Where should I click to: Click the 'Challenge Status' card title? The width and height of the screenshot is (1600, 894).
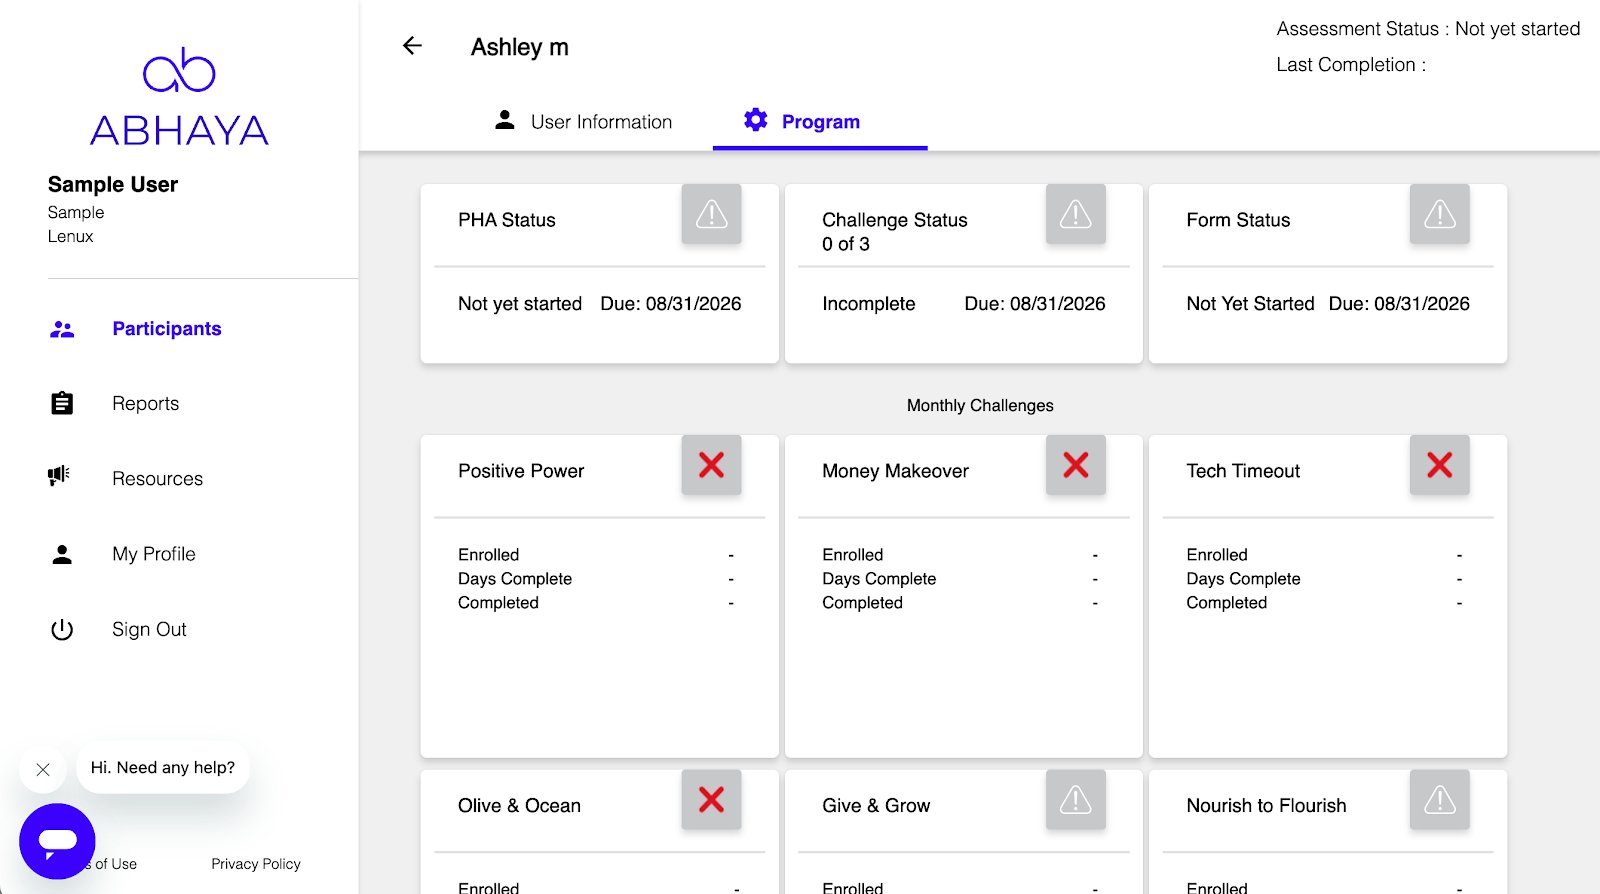[895, 220]
